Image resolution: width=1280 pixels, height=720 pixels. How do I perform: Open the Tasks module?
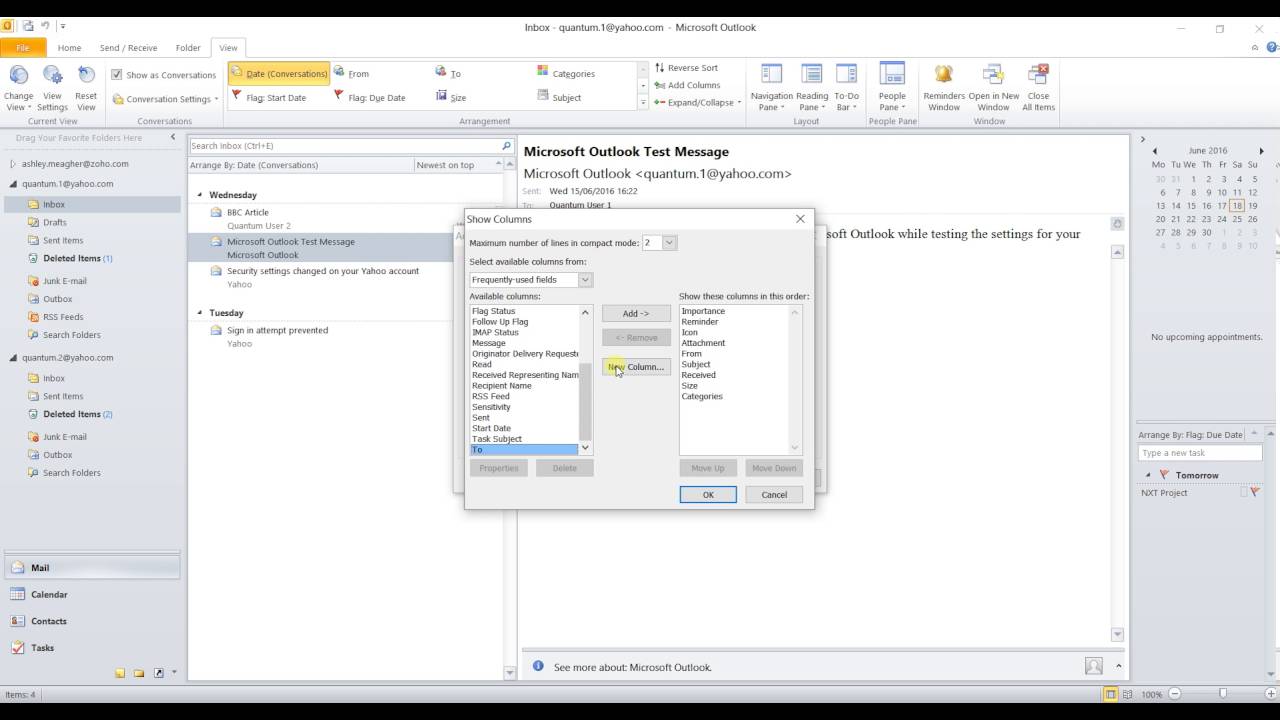92,647
